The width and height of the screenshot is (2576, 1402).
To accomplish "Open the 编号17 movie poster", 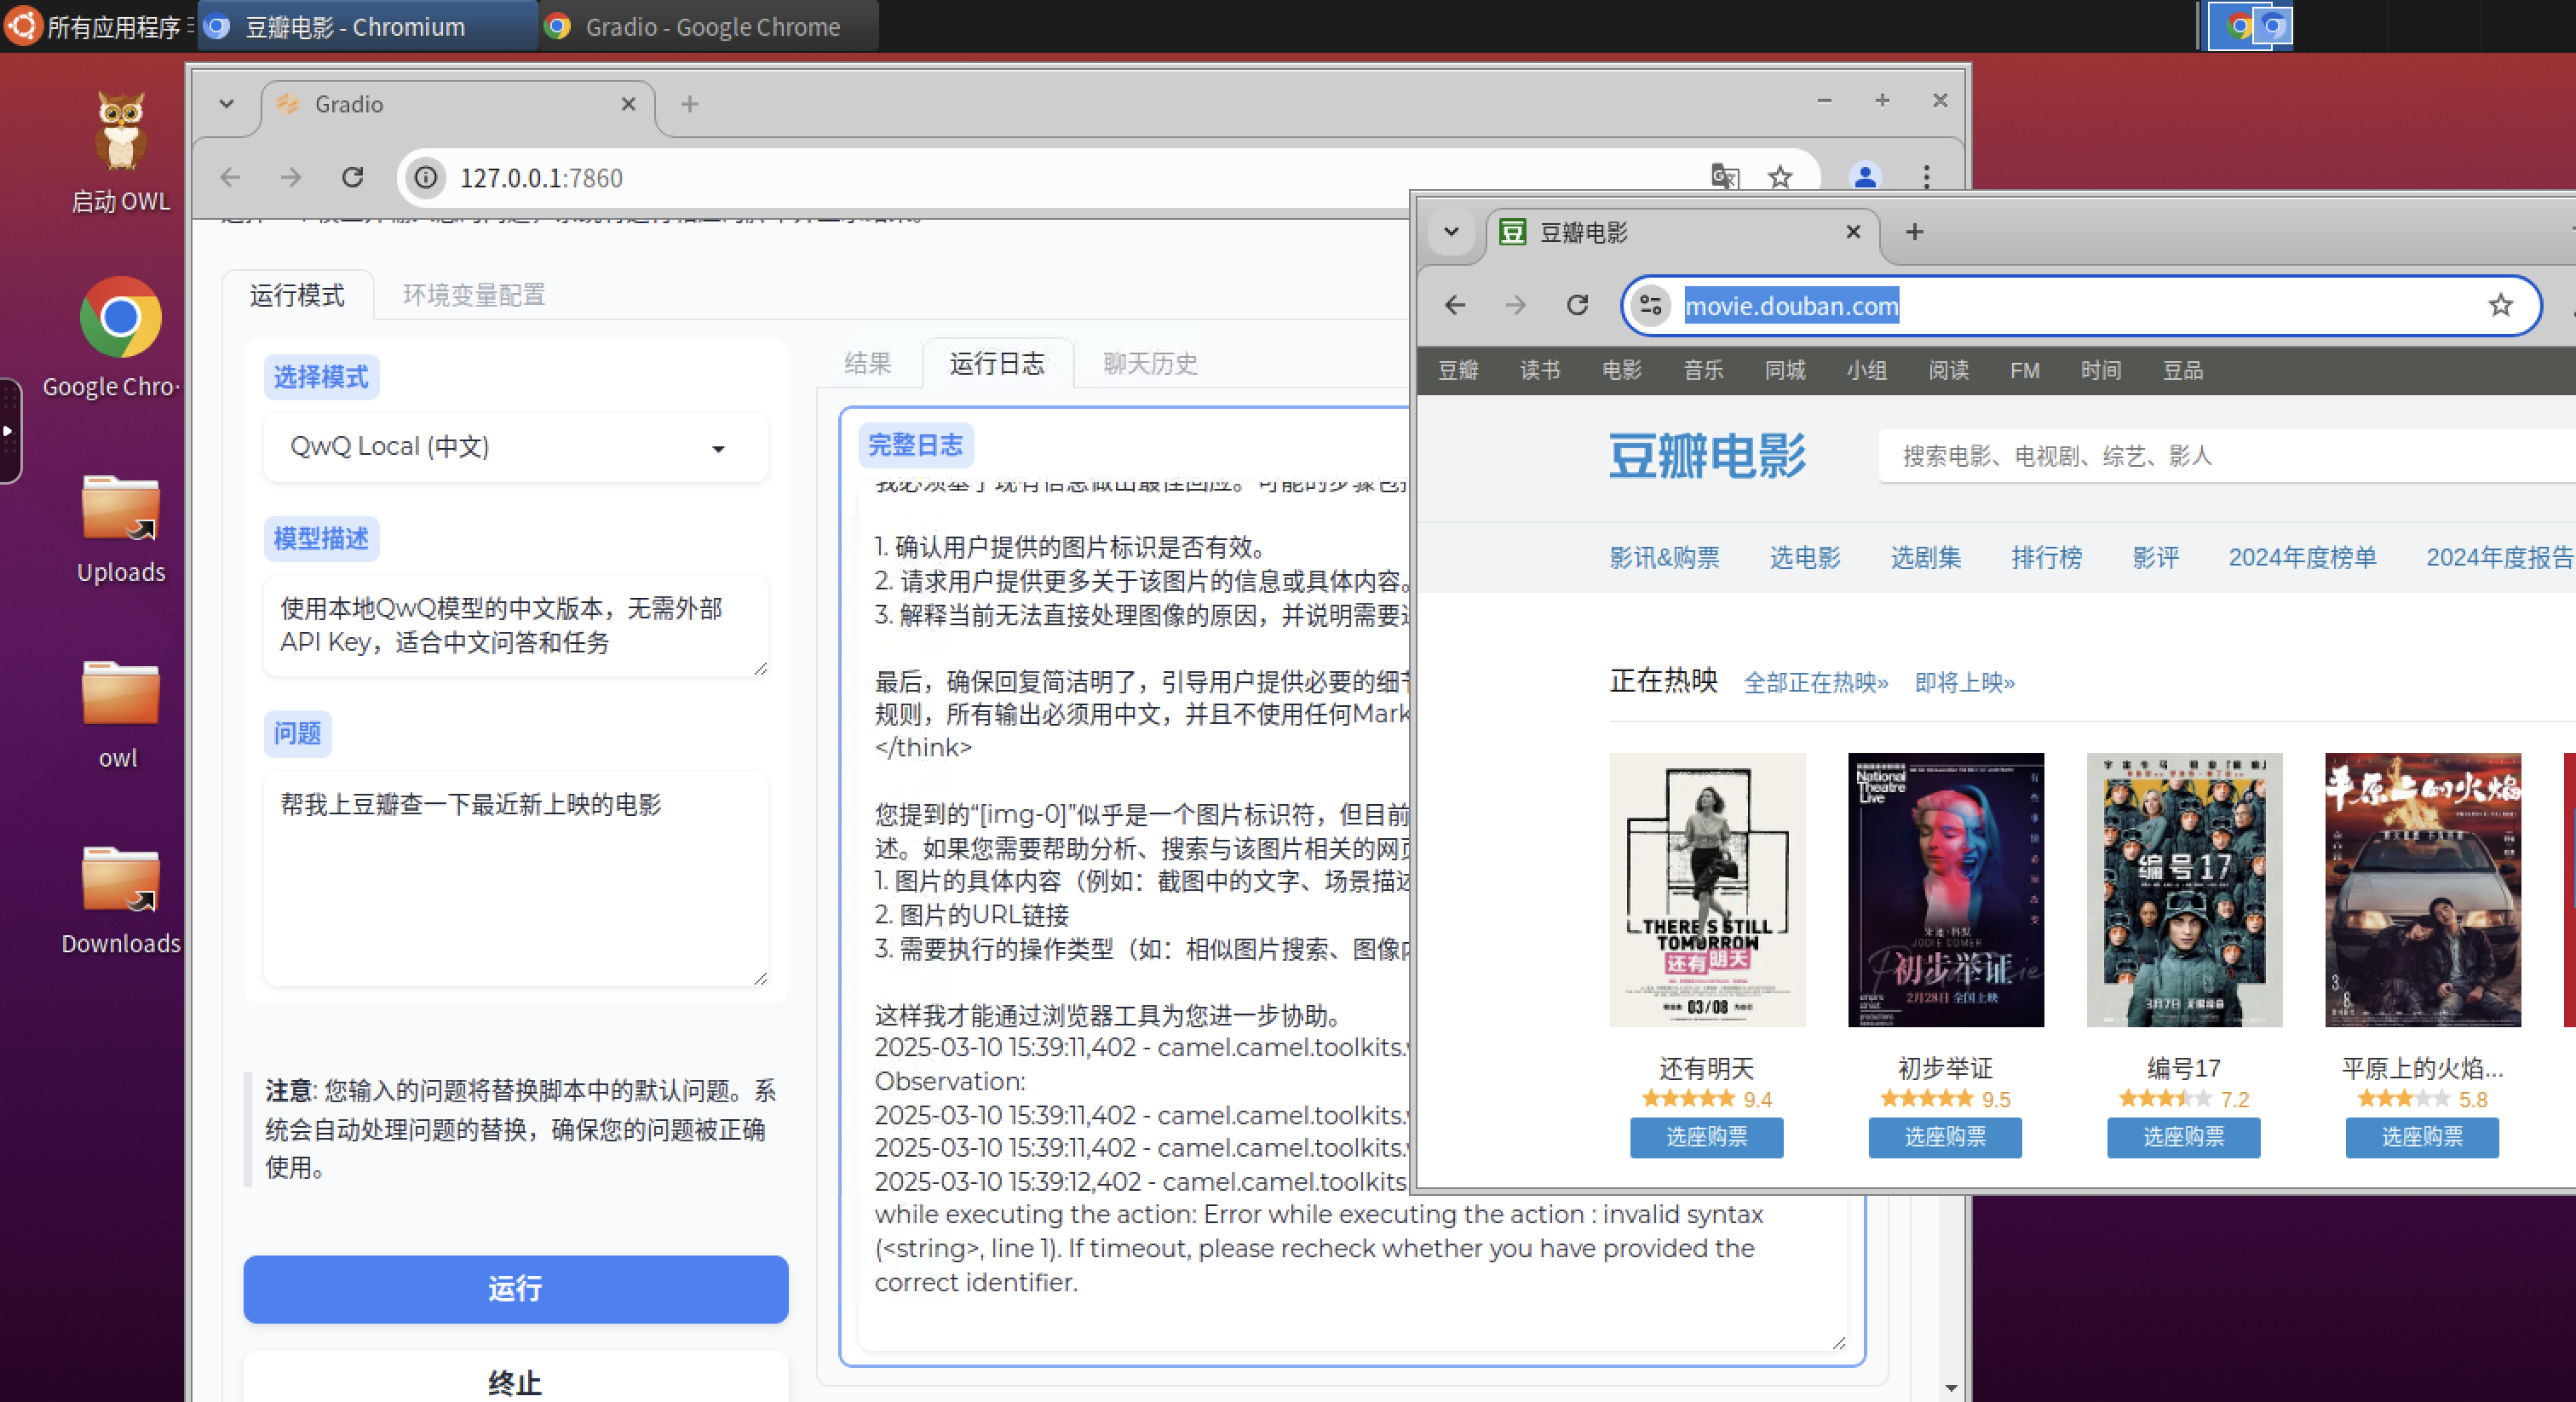I will pyautogui.click(x=2184, y=889).
